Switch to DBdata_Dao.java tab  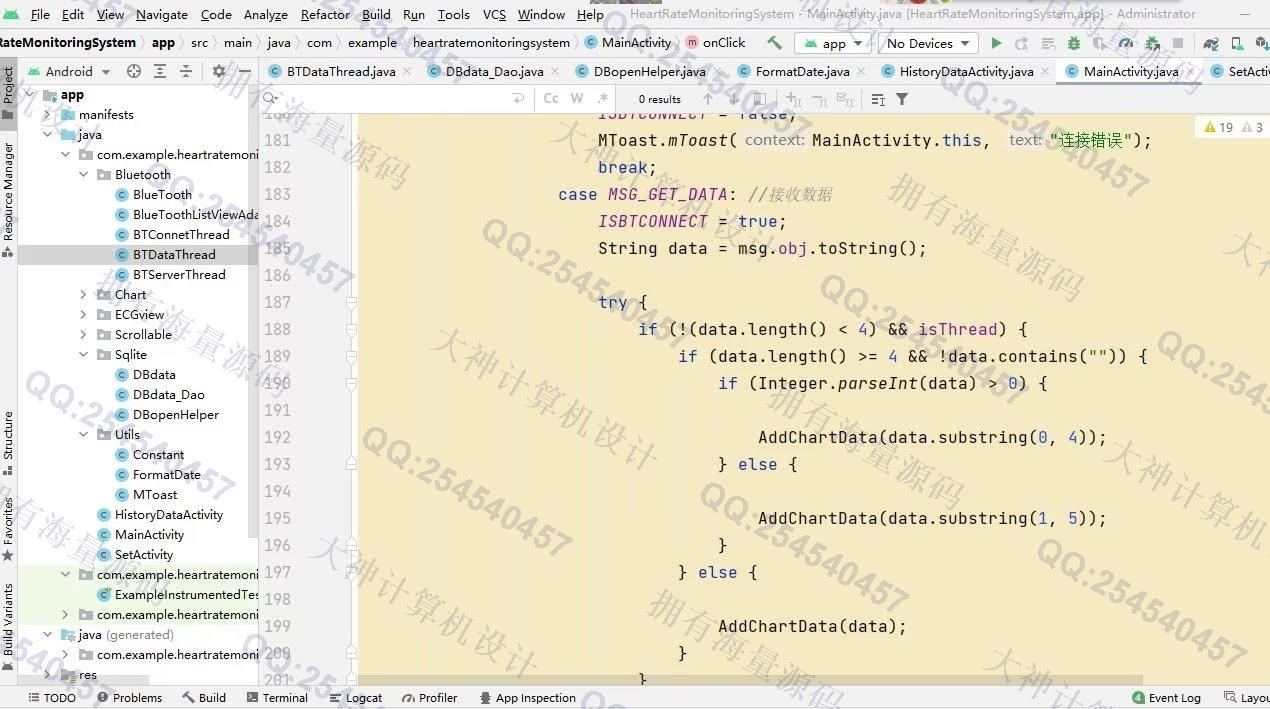[494, 71]
